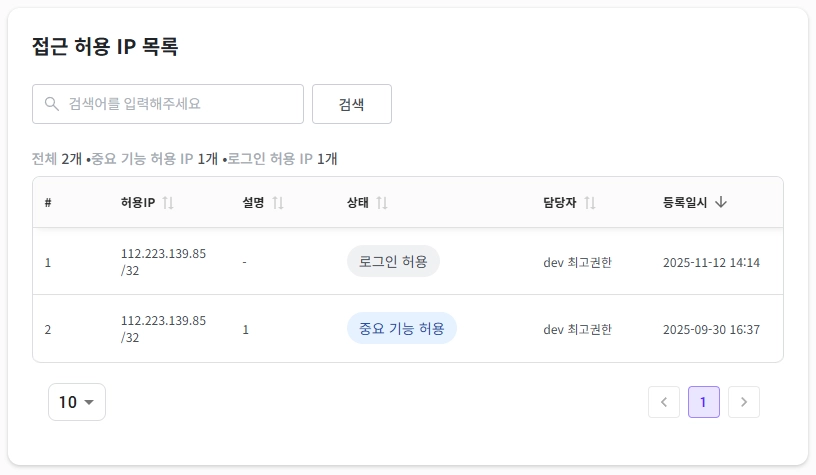
Task: Sort by 담당자 column arrows
Action: point(590,202)
